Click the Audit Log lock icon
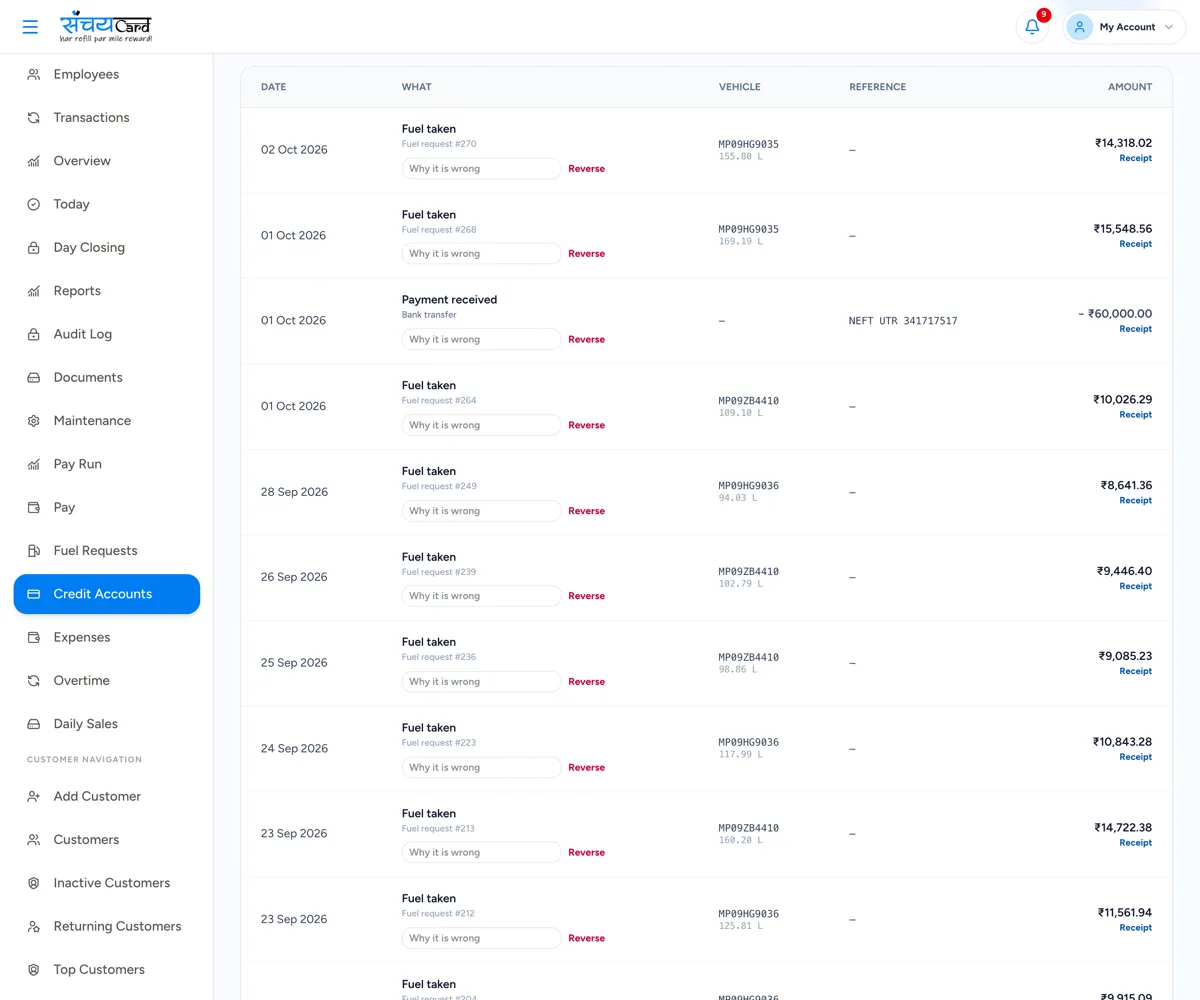The image size is (1200, 1000). pos(34,334)
